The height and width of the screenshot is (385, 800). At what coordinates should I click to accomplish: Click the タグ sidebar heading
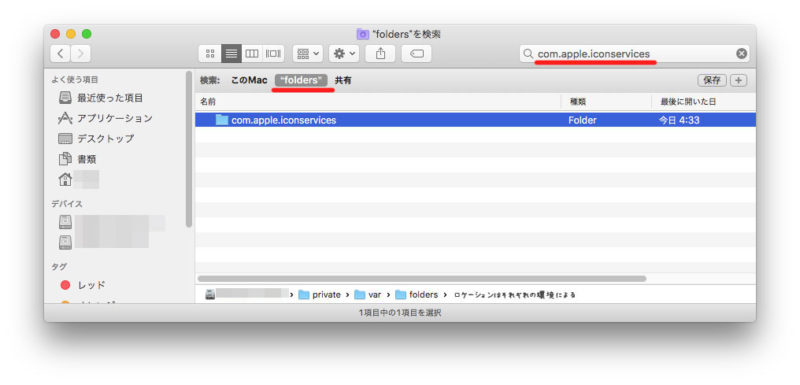click(x=59, y=266)
